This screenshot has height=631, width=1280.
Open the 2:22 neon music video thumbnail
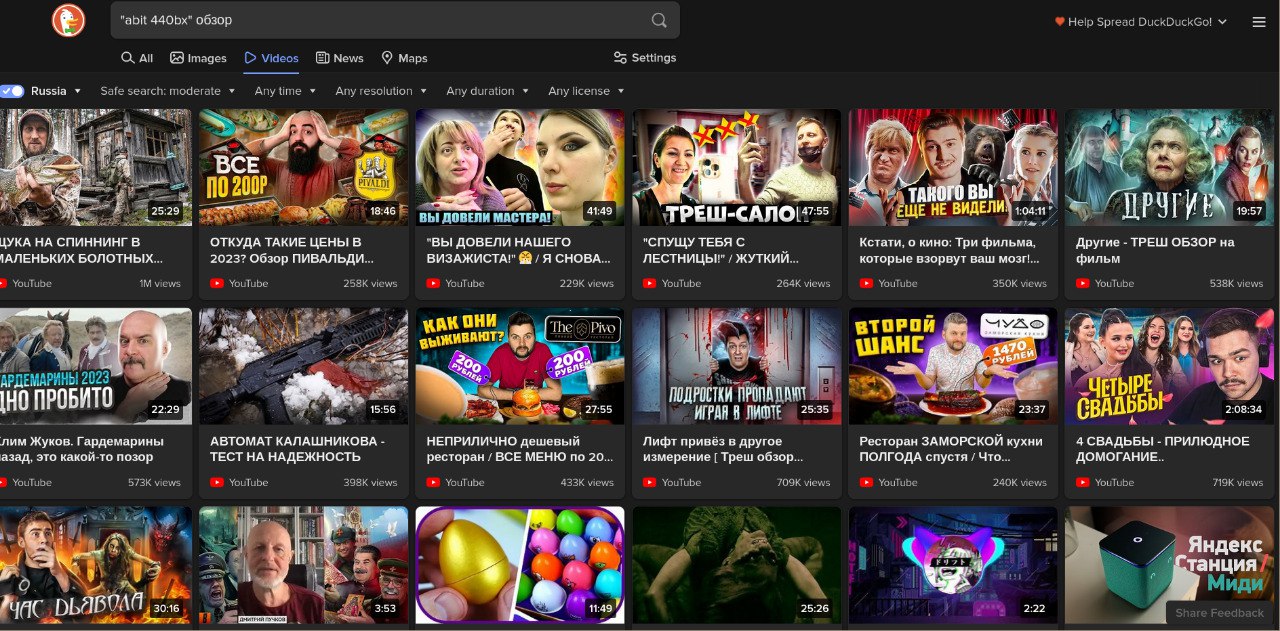click(953, 565)
